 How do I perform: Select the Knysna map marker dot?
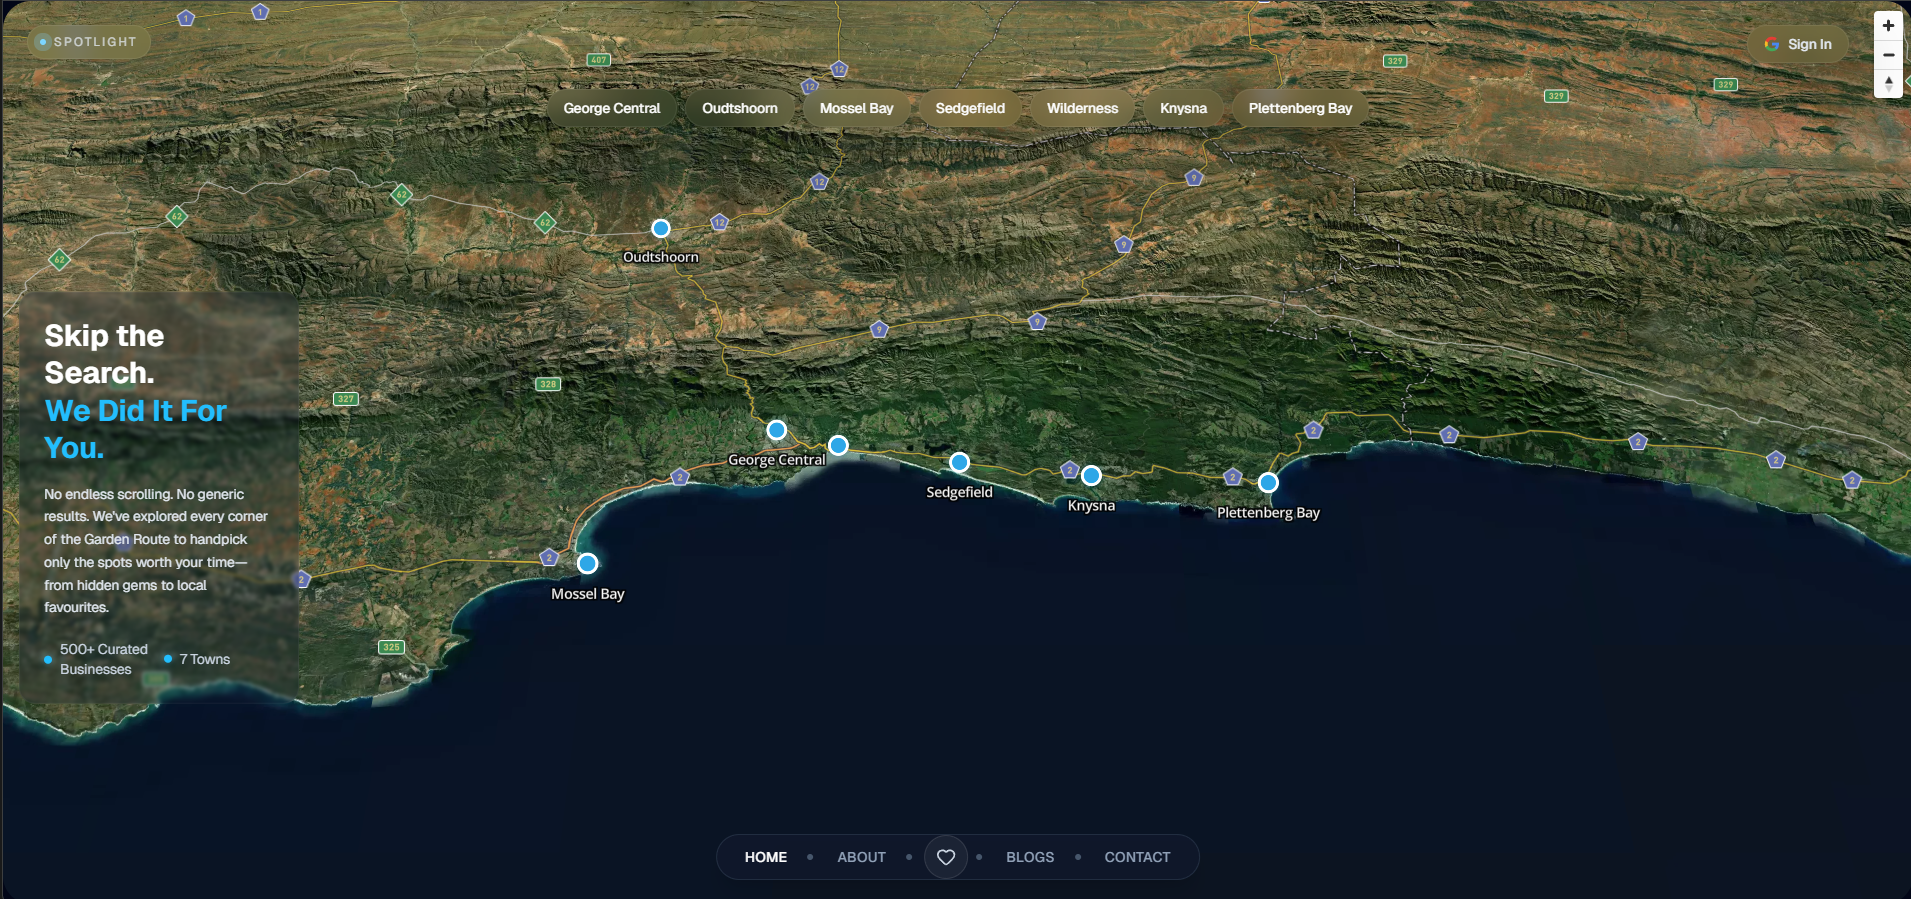tap(1091, 476)
